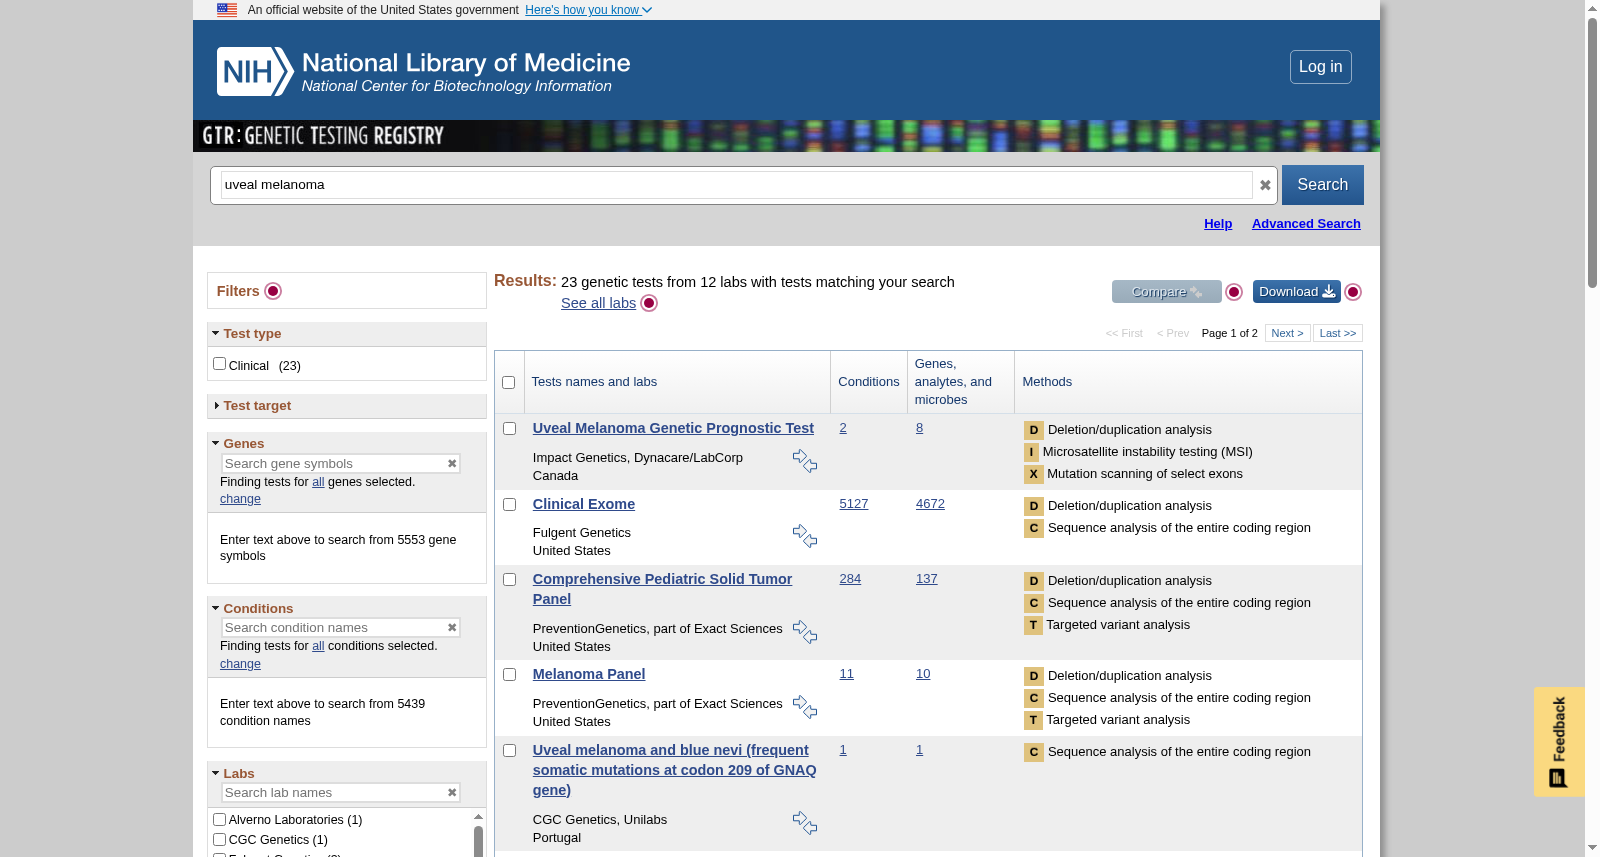Viewport: 1600px width, 857px height.
Task: Click compare arrows icon for CGC Genetics test
Action: click(805, 823)
